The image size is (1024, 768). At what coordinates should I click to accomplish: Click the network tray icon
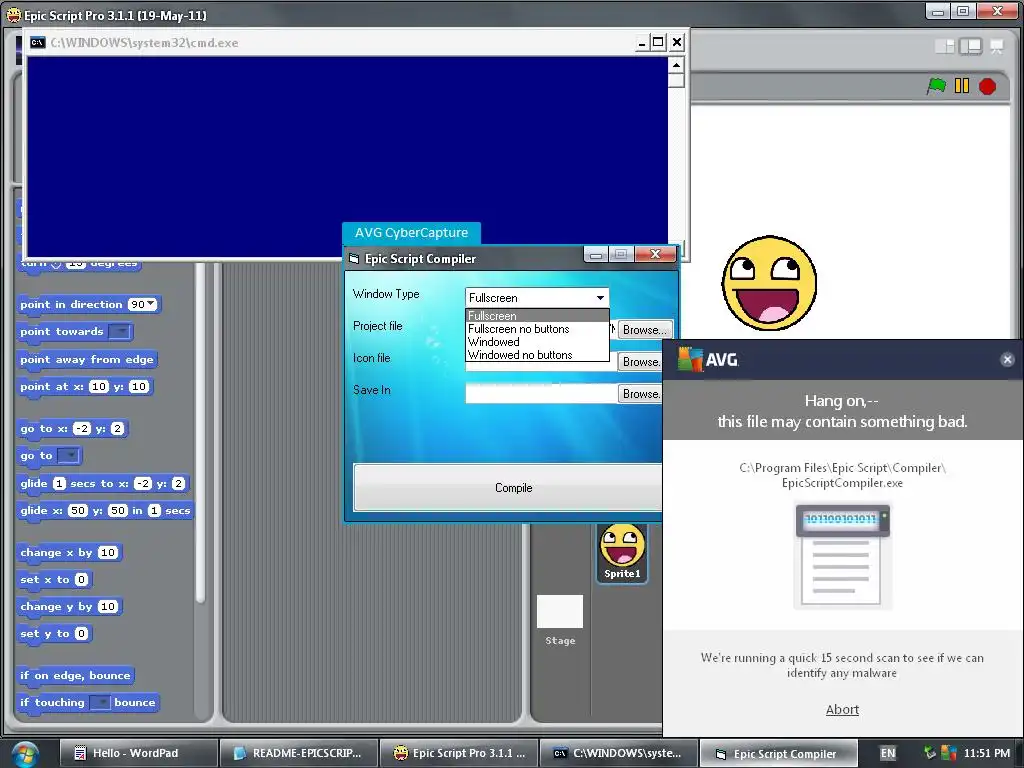click(x=930, y=753)
